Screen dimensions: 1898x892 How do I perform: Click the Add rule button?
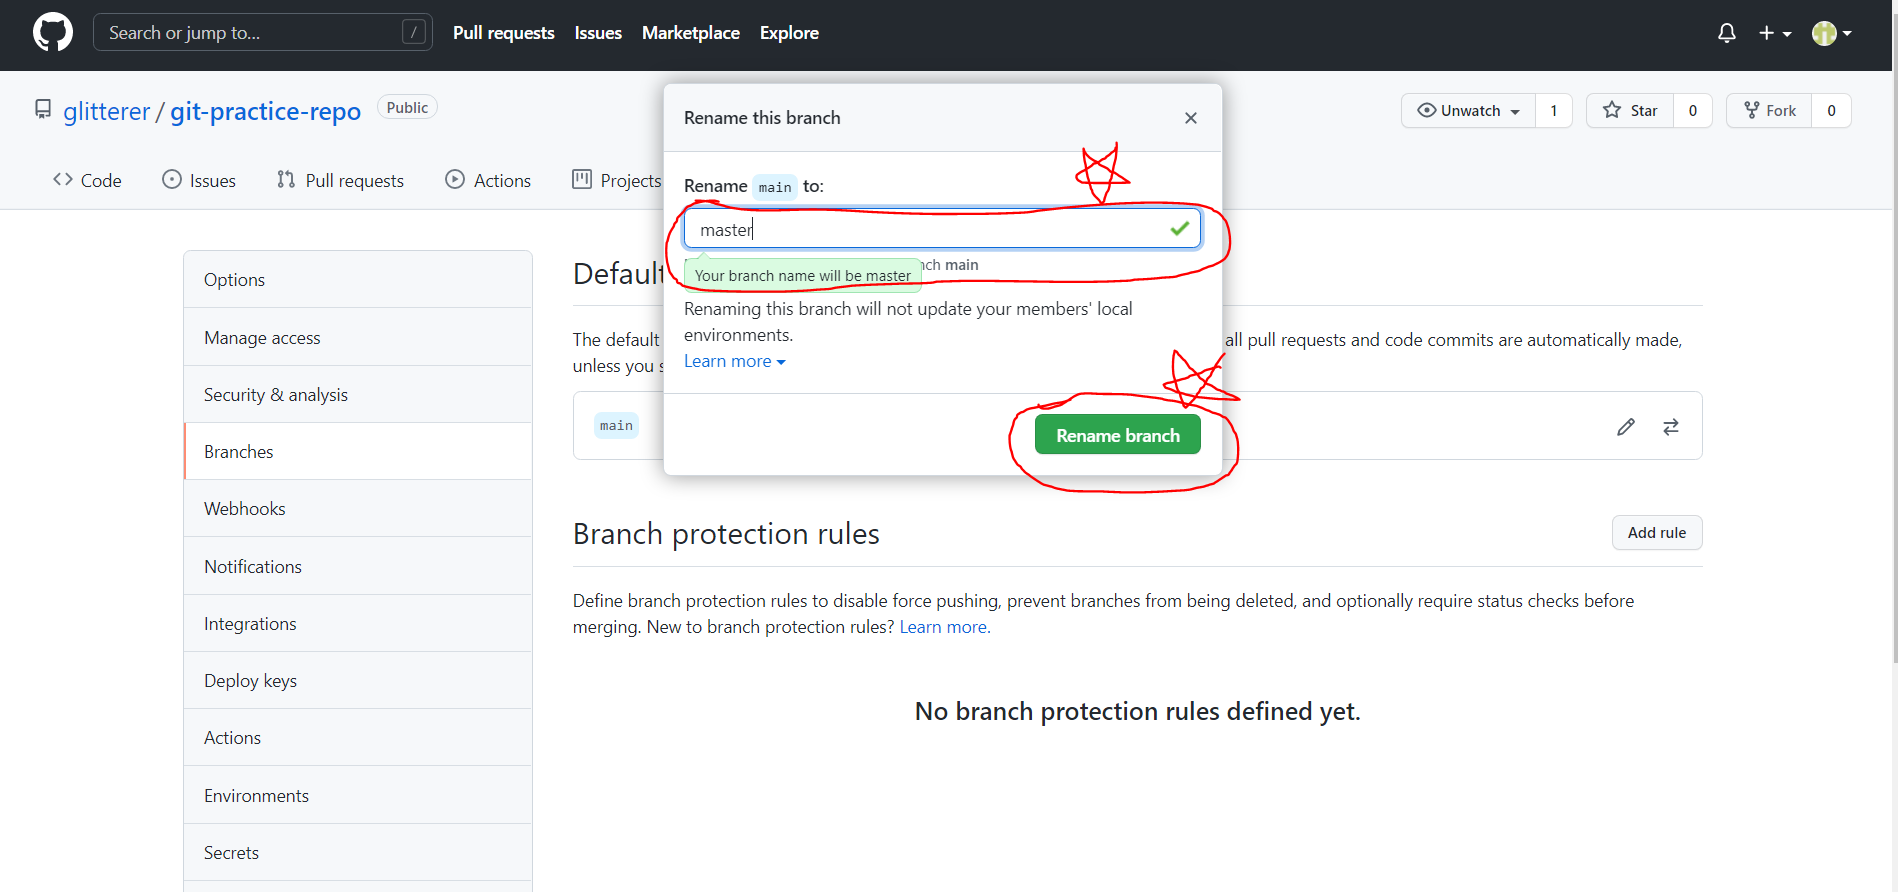pos(1657,533)
